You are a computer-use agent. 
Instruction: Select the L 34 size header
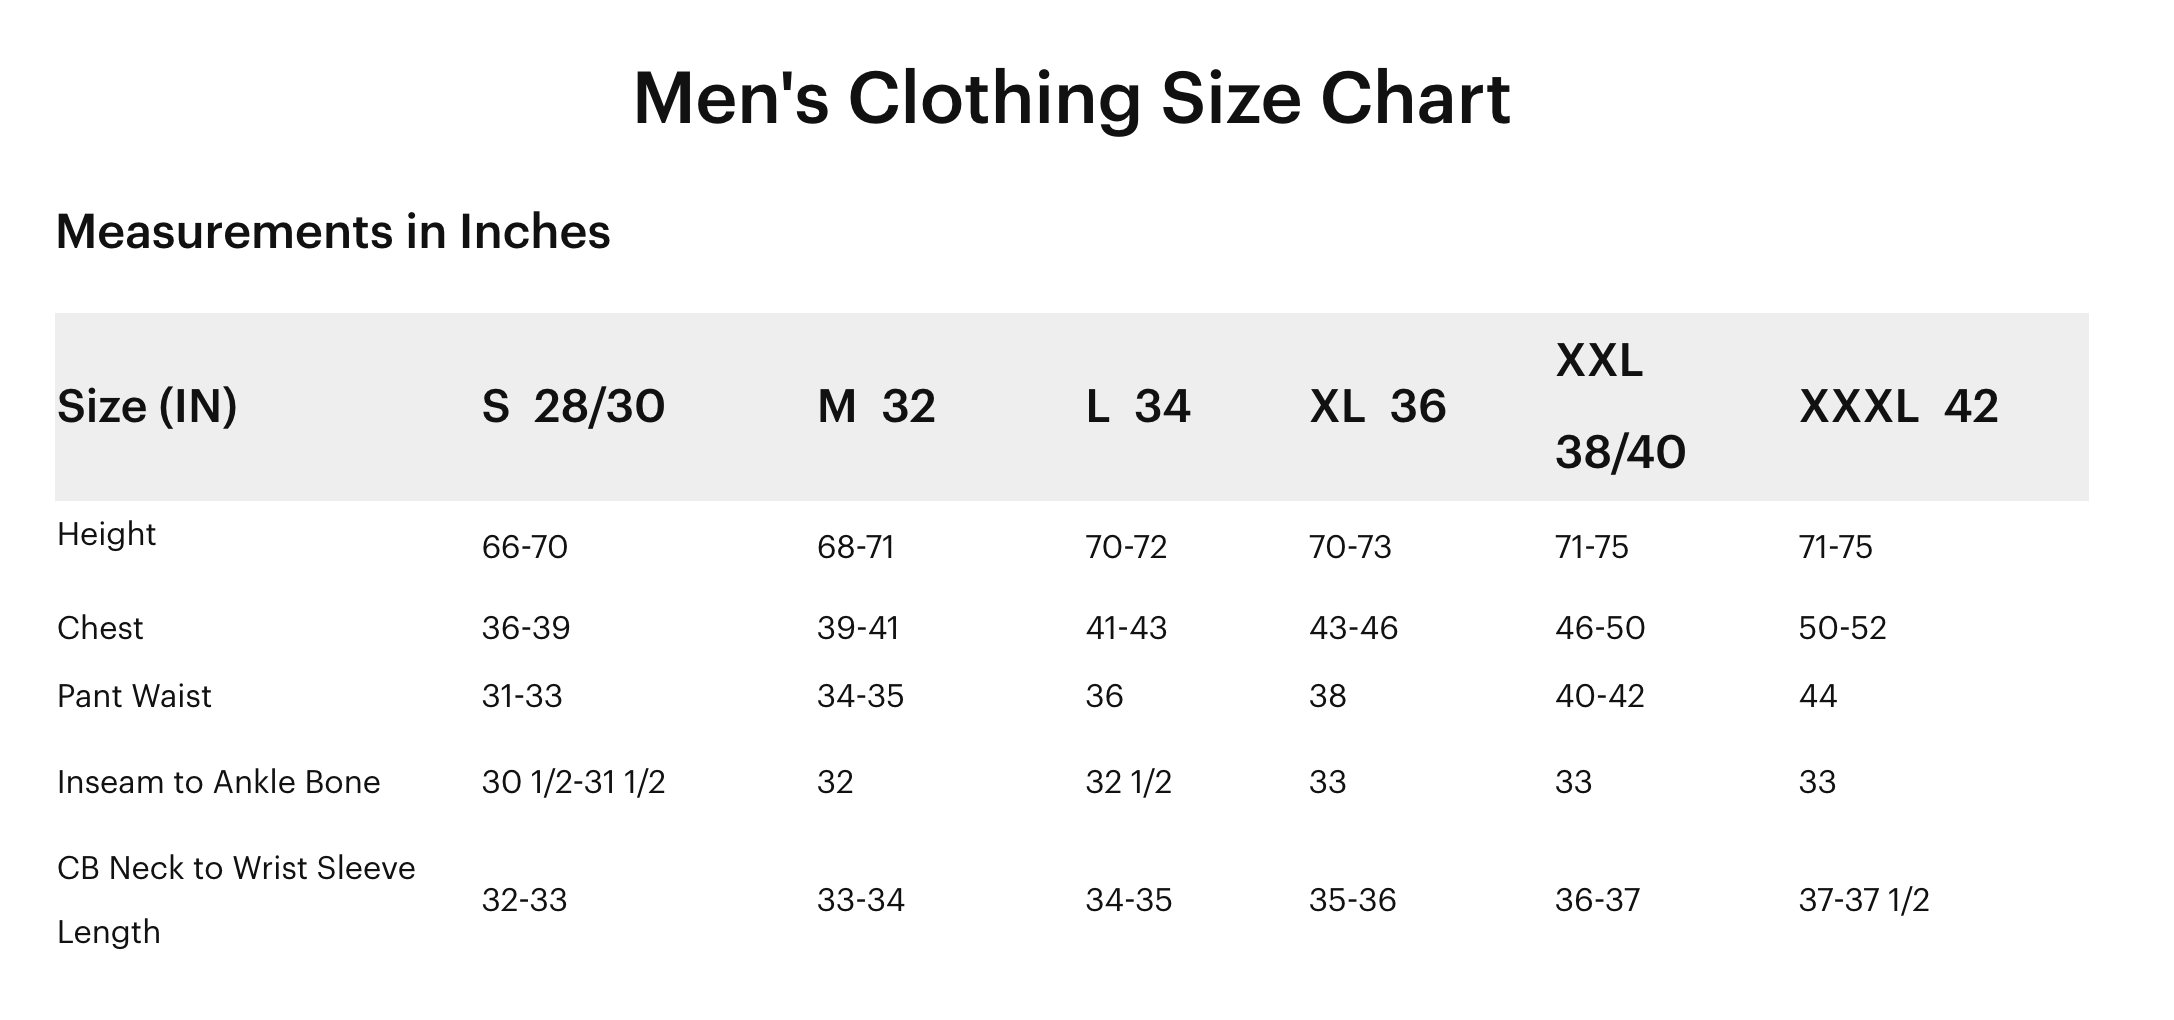[x=1138, y=406]
